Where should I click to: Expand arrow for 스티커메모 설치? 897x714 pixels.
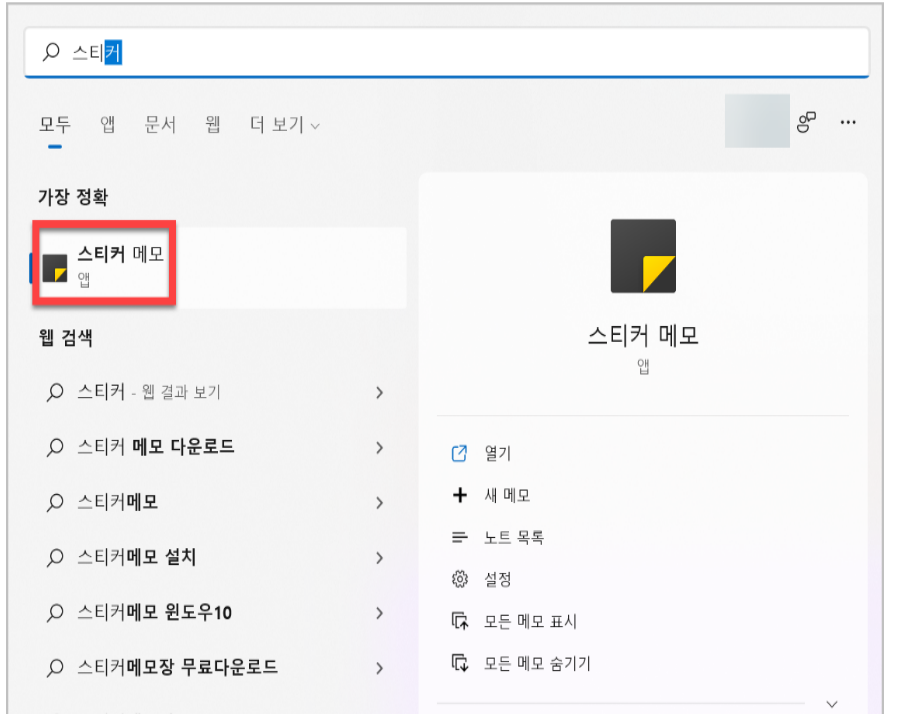(x=379, y=558)
